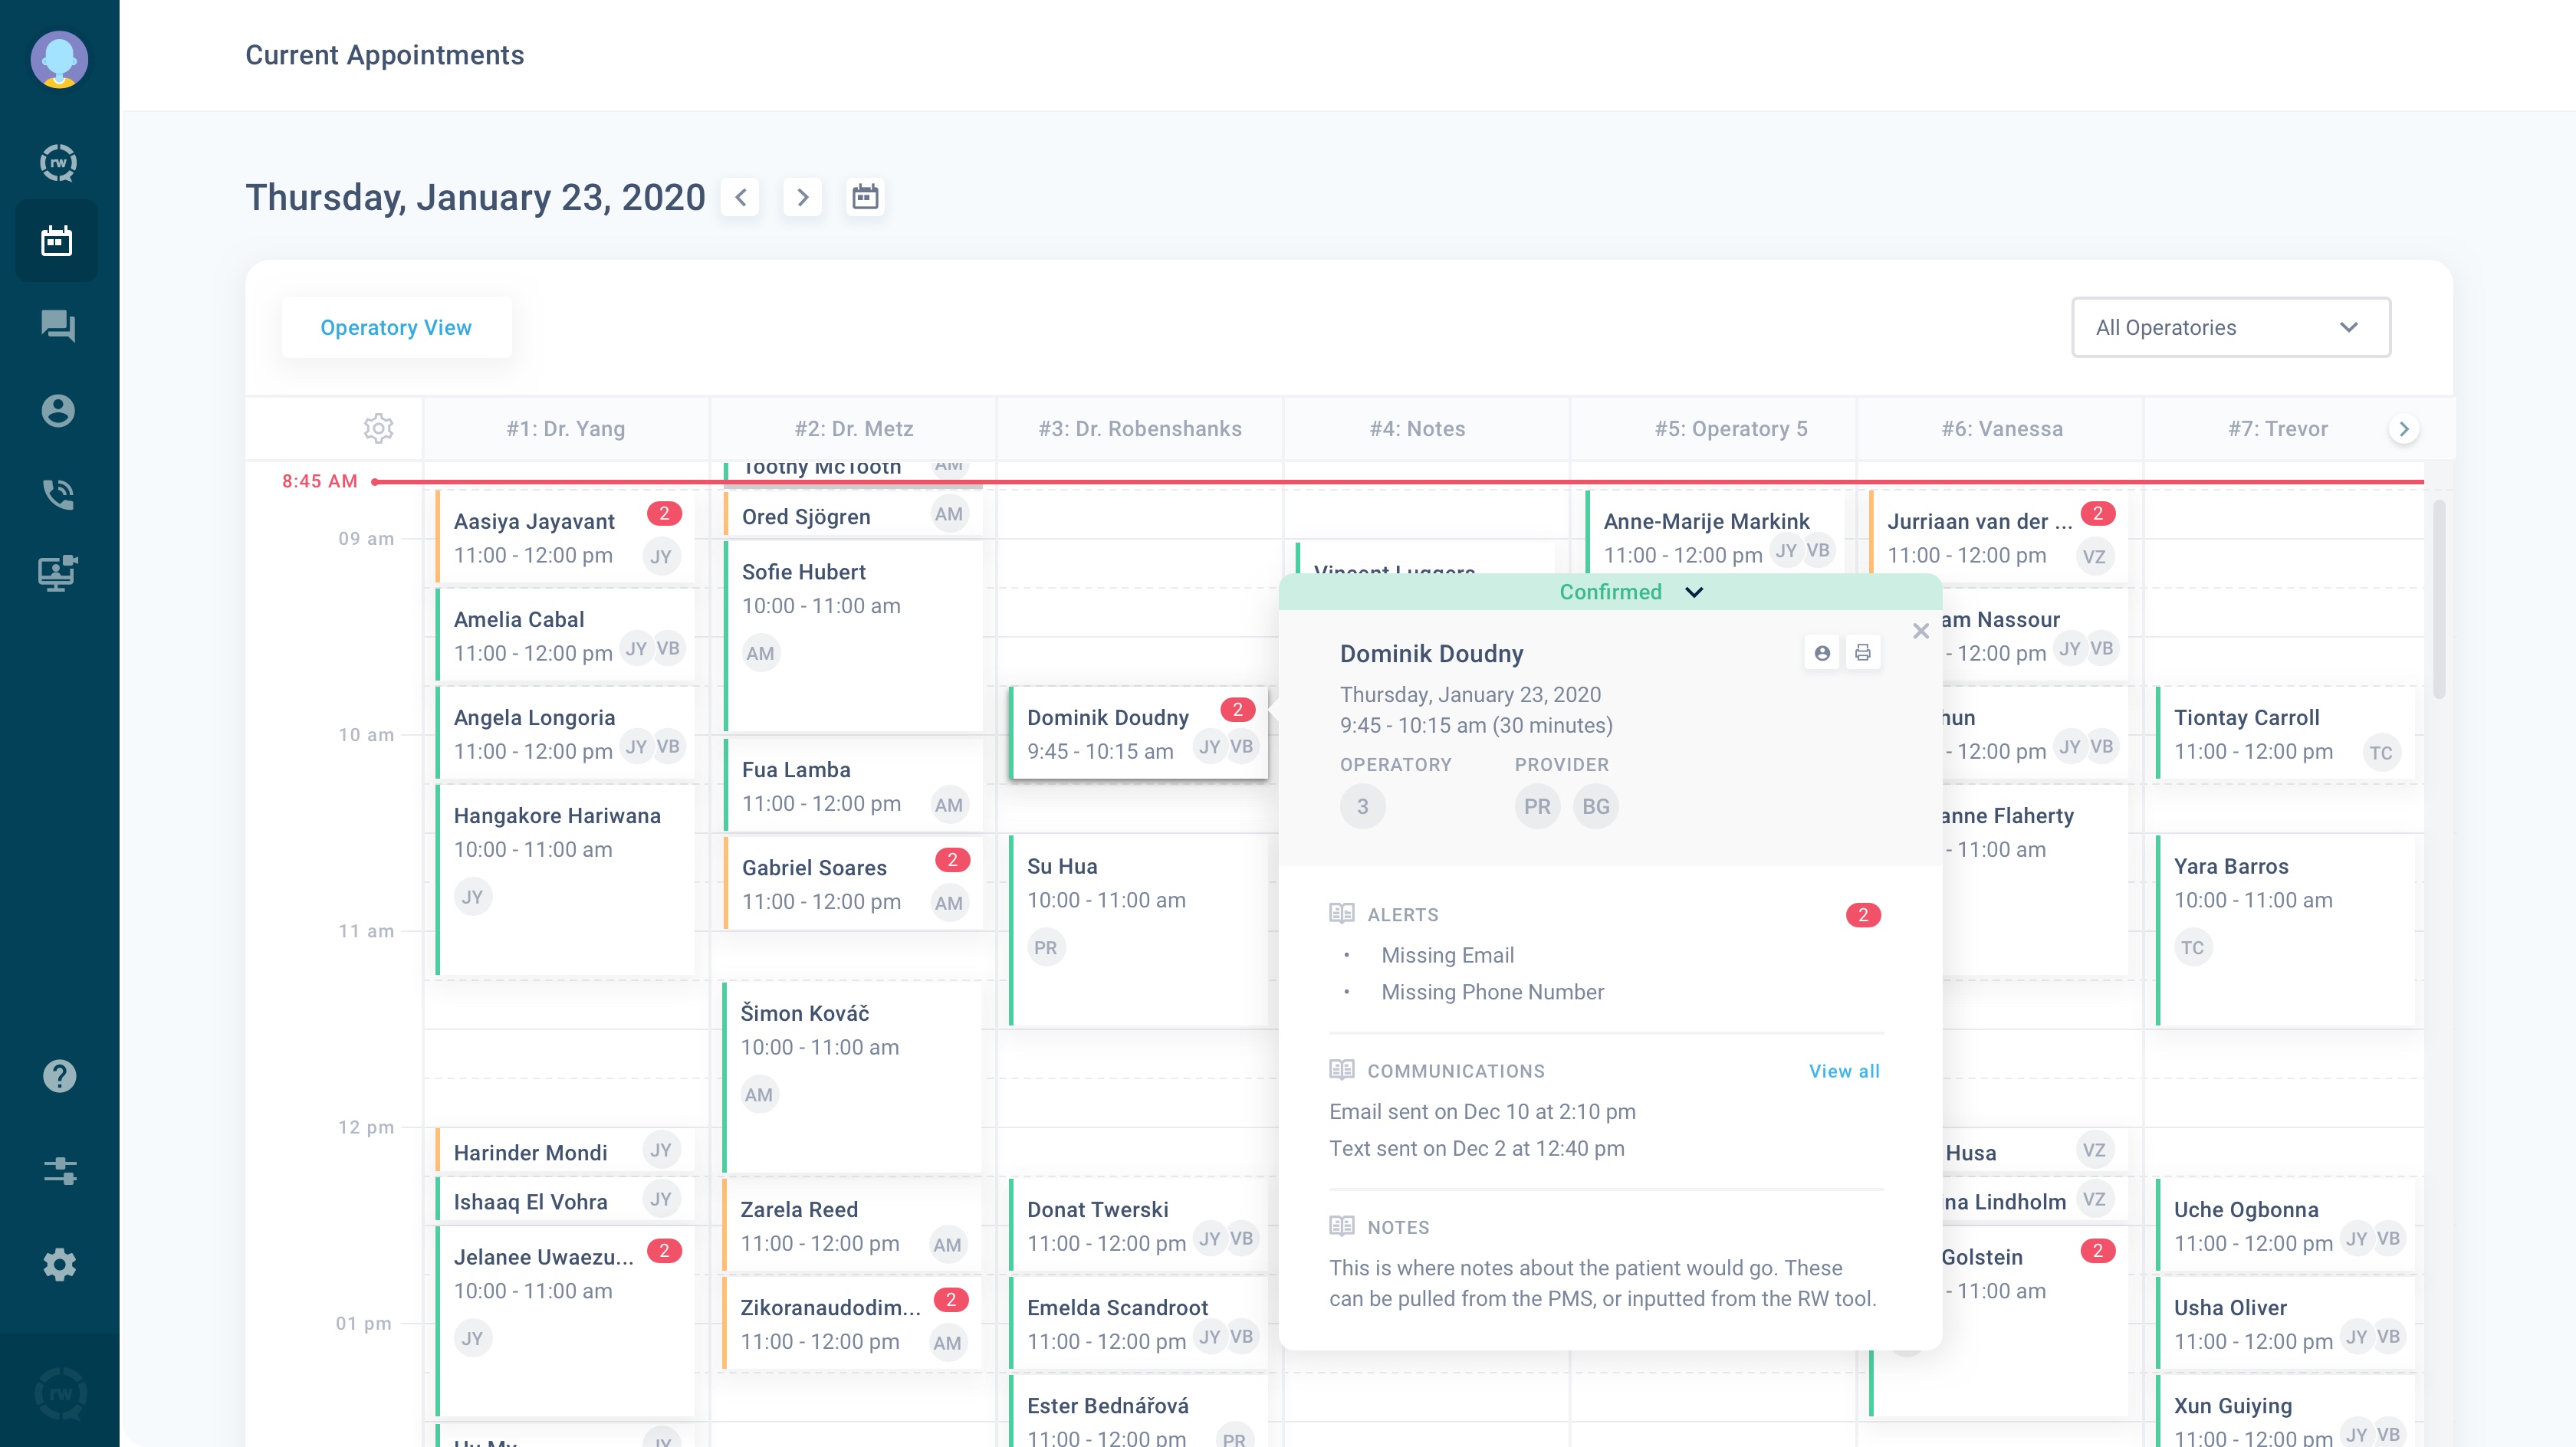
Task: Open the sliders preferences sidebar icon
Action: pyautogui.click(x=59, y=1170)
